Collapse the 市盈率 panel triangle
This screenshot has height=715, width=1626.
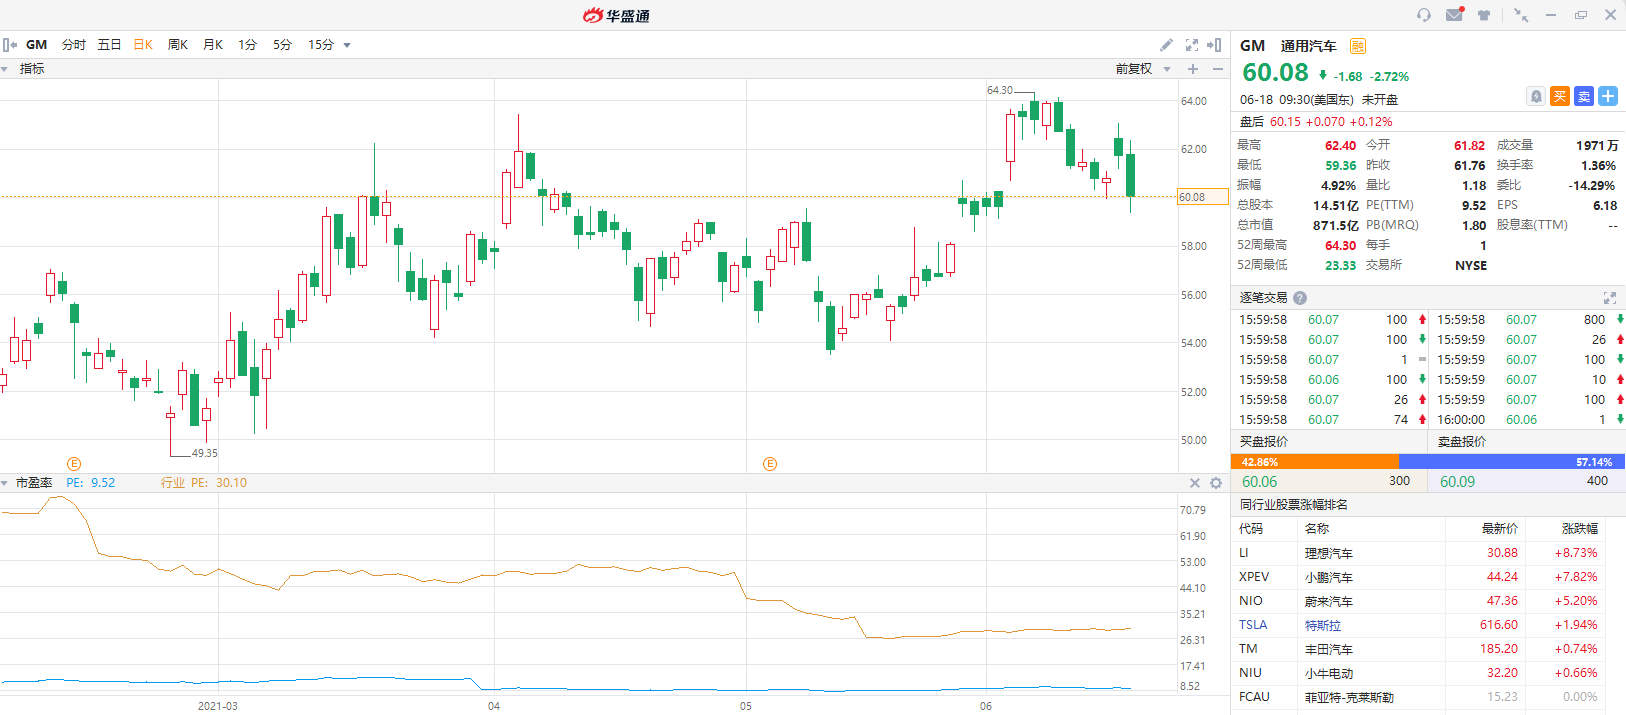point(5,483)
